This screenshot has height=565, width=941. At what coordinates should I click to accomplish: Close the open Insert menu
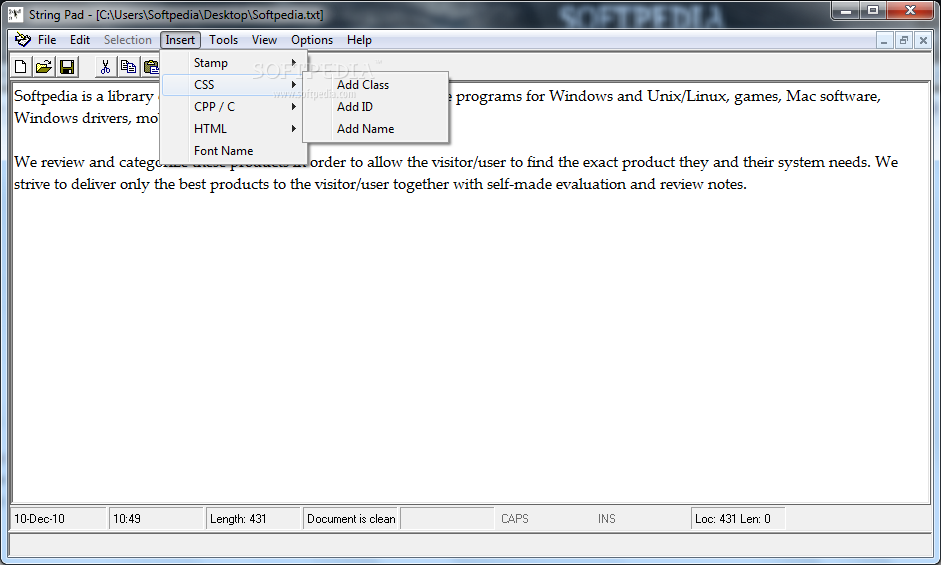(180, 40)
